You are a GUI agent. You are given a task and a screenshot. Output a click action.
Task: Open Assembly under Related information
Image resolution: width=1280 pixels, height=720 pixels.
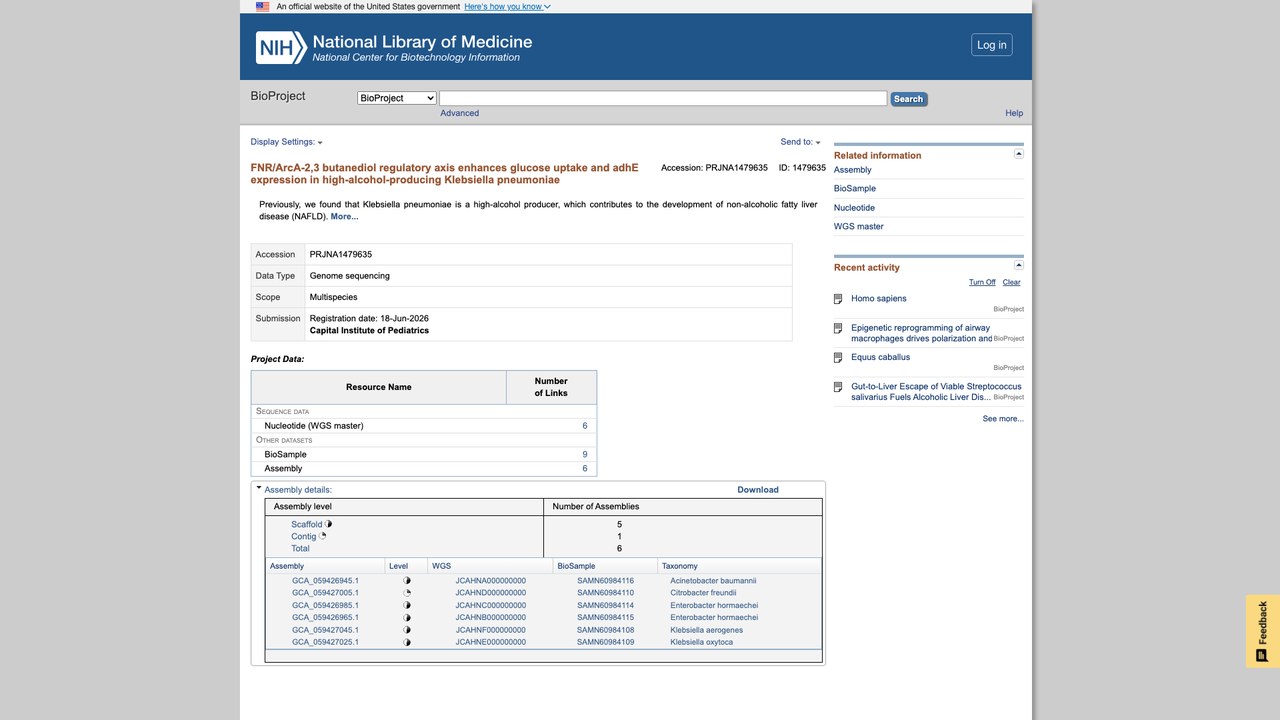(x=853, y=170)
